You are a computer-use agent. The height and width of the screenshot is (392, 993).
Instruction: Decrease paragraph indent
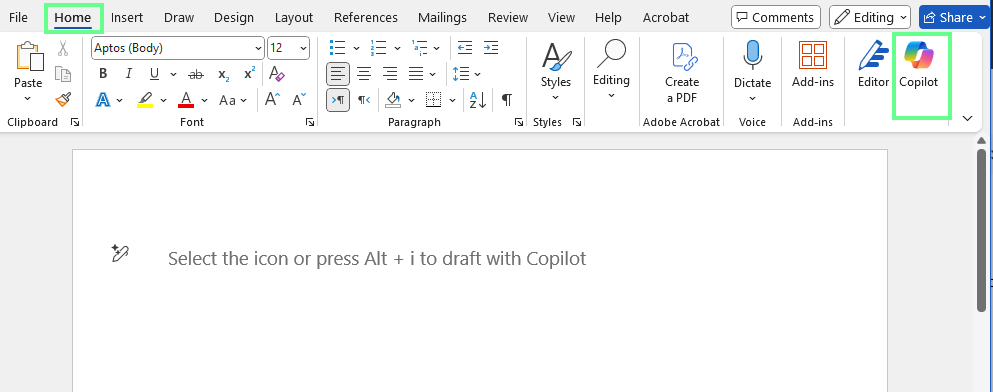[465, 47]
